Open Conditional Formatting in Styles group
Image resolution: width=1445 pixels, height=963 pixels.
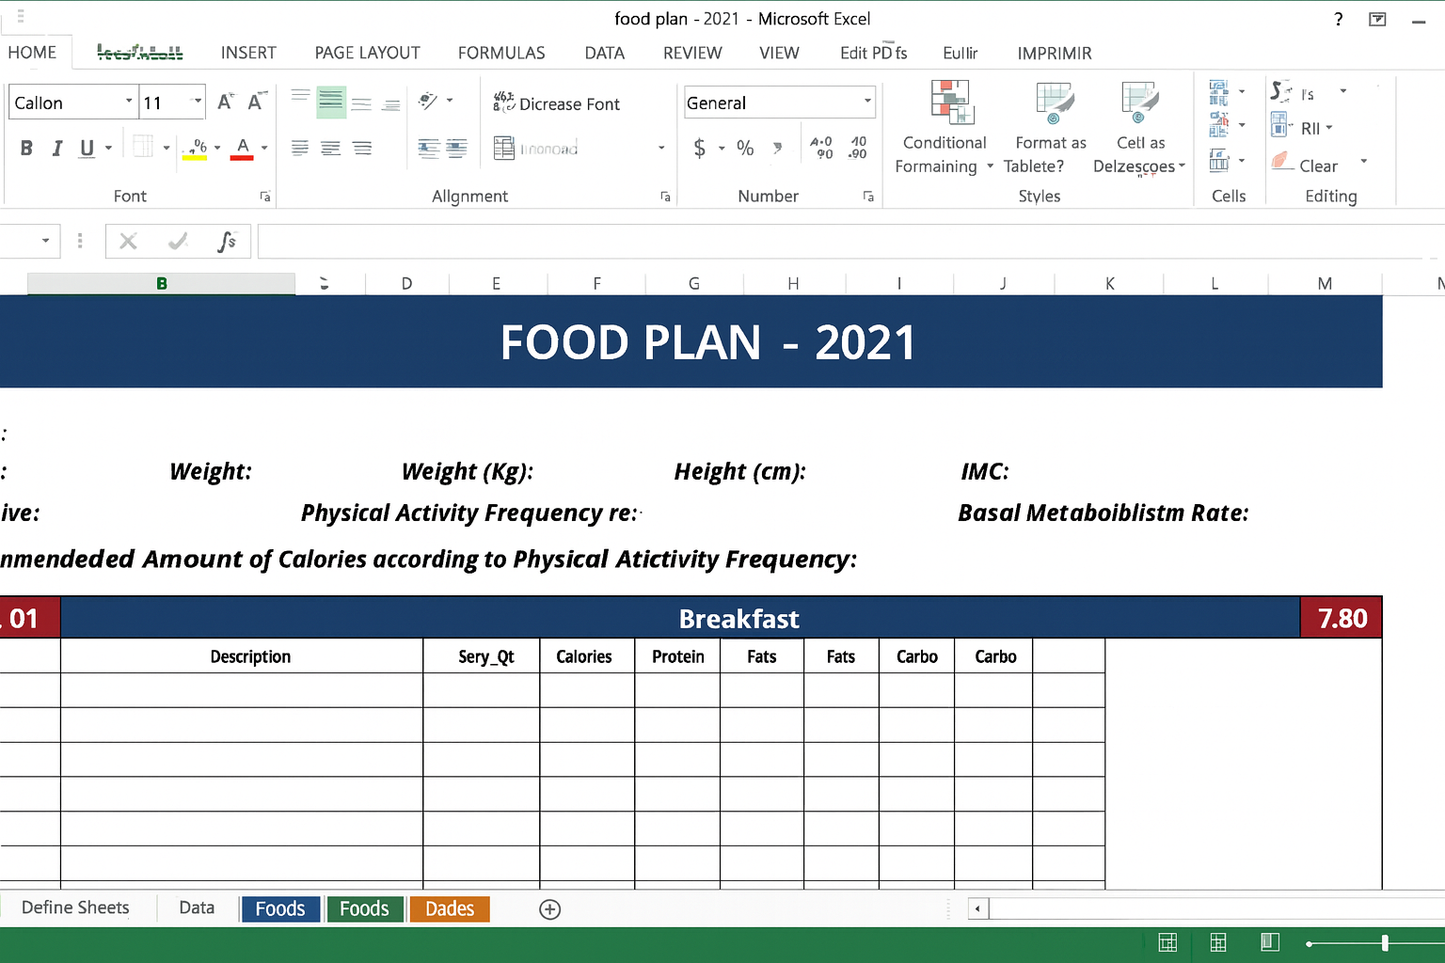[943, 127]
